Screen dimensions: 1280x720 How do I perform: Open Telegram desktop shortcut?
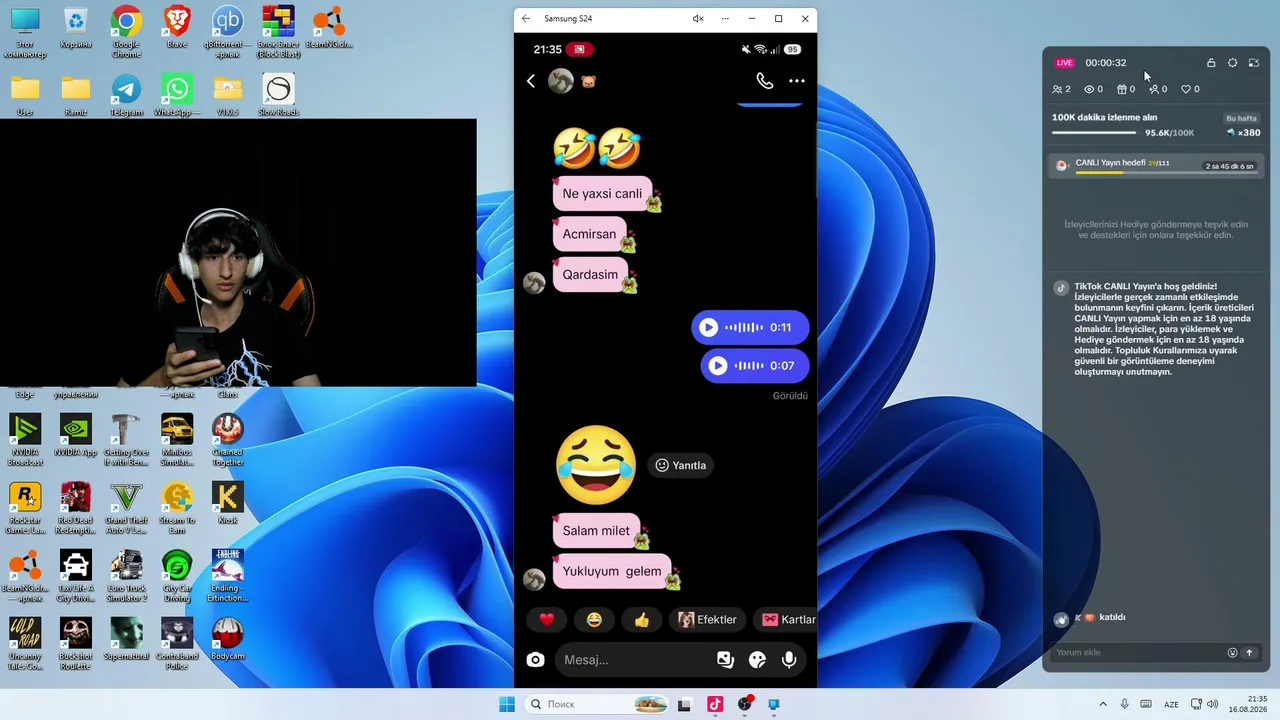(x=126, y=96)
